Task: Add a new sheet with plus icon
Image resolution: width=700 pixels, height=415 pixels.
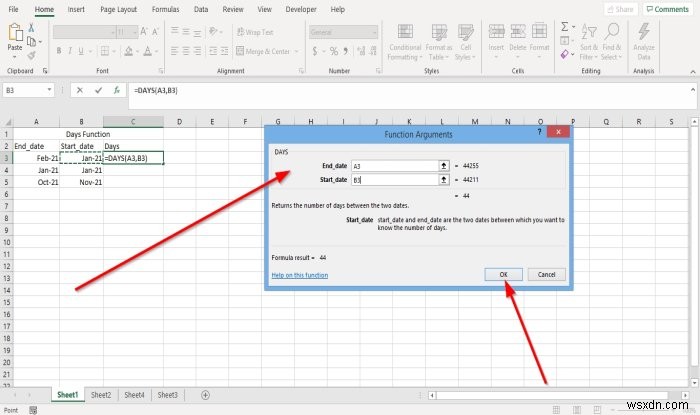Action: [x=205, y=395]
